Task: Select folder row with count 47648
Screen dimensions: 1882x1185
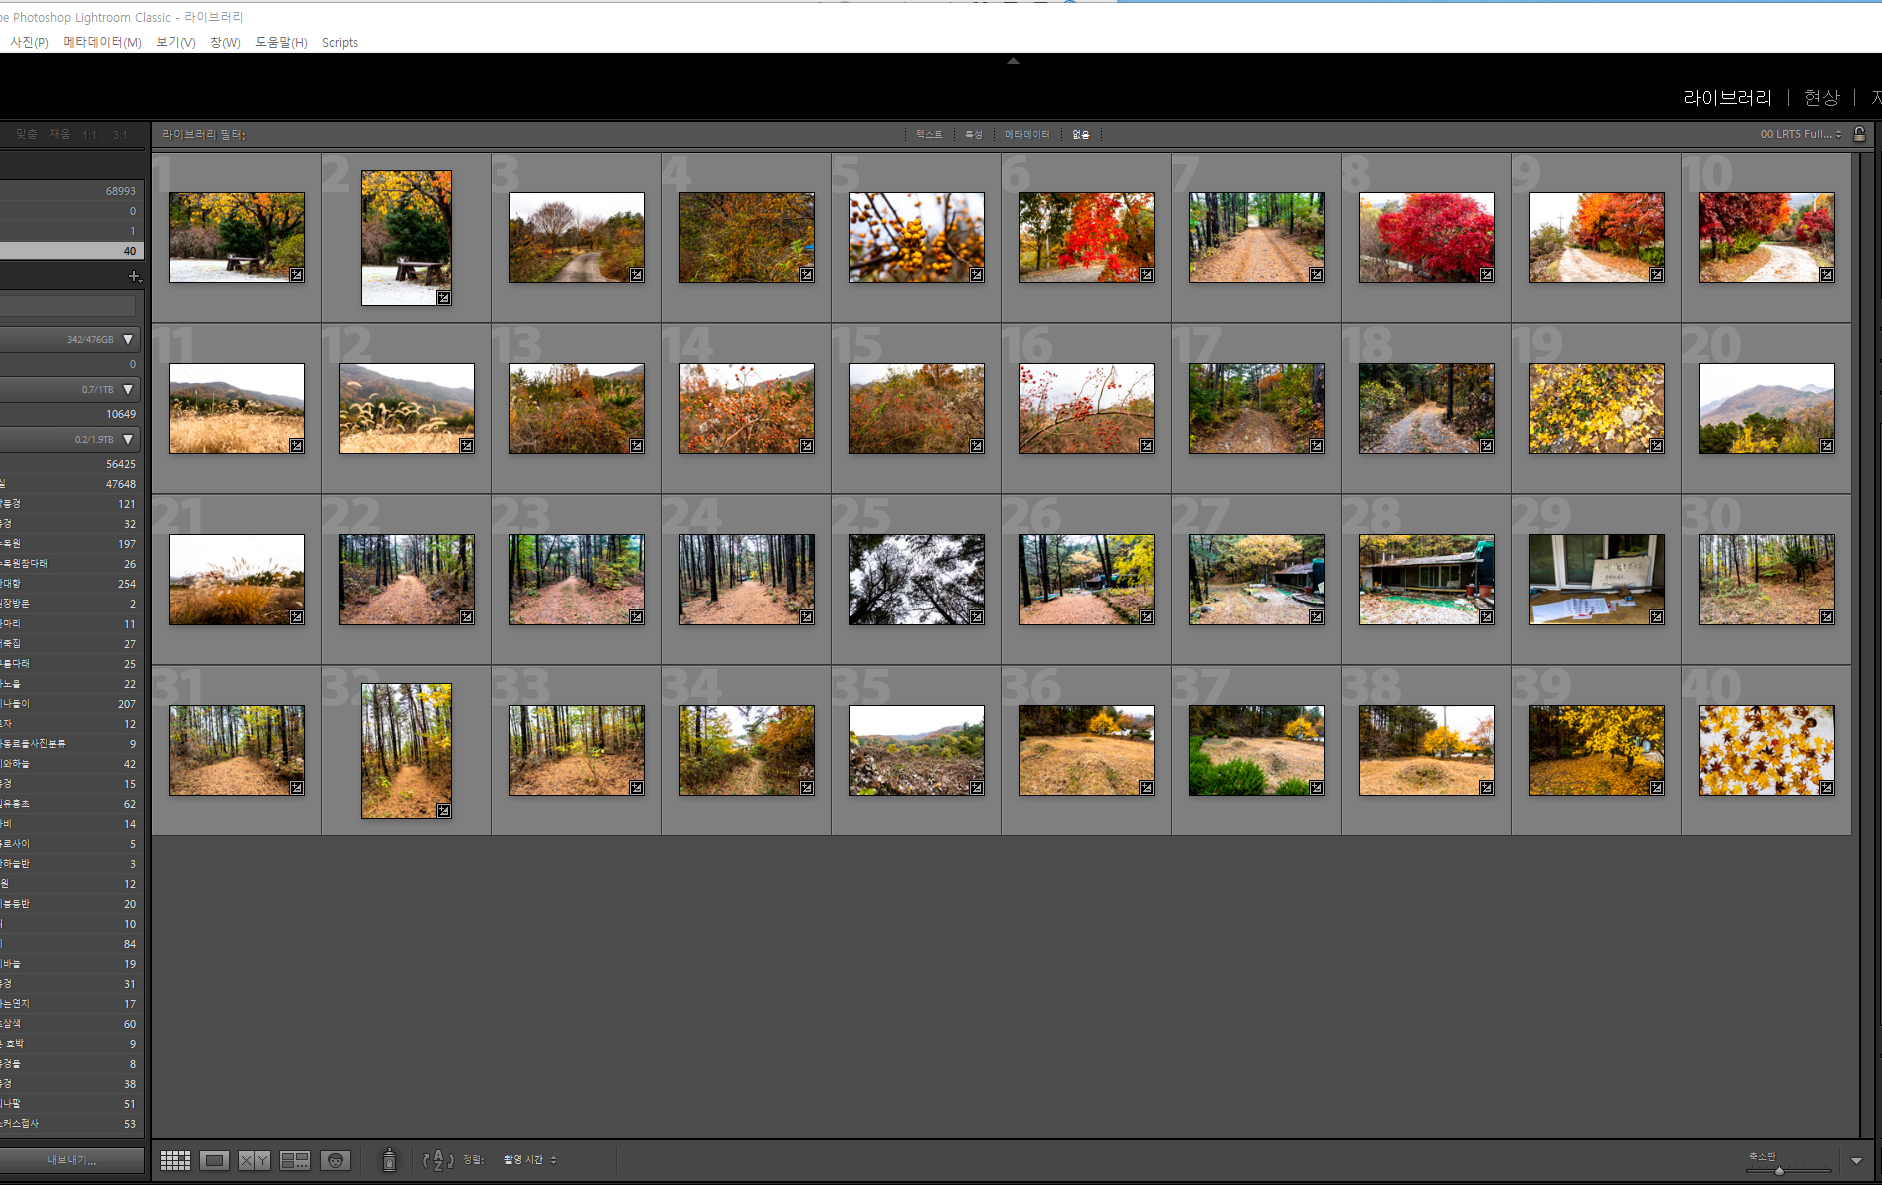Action: pyautogui.click(x=72, y=484)
